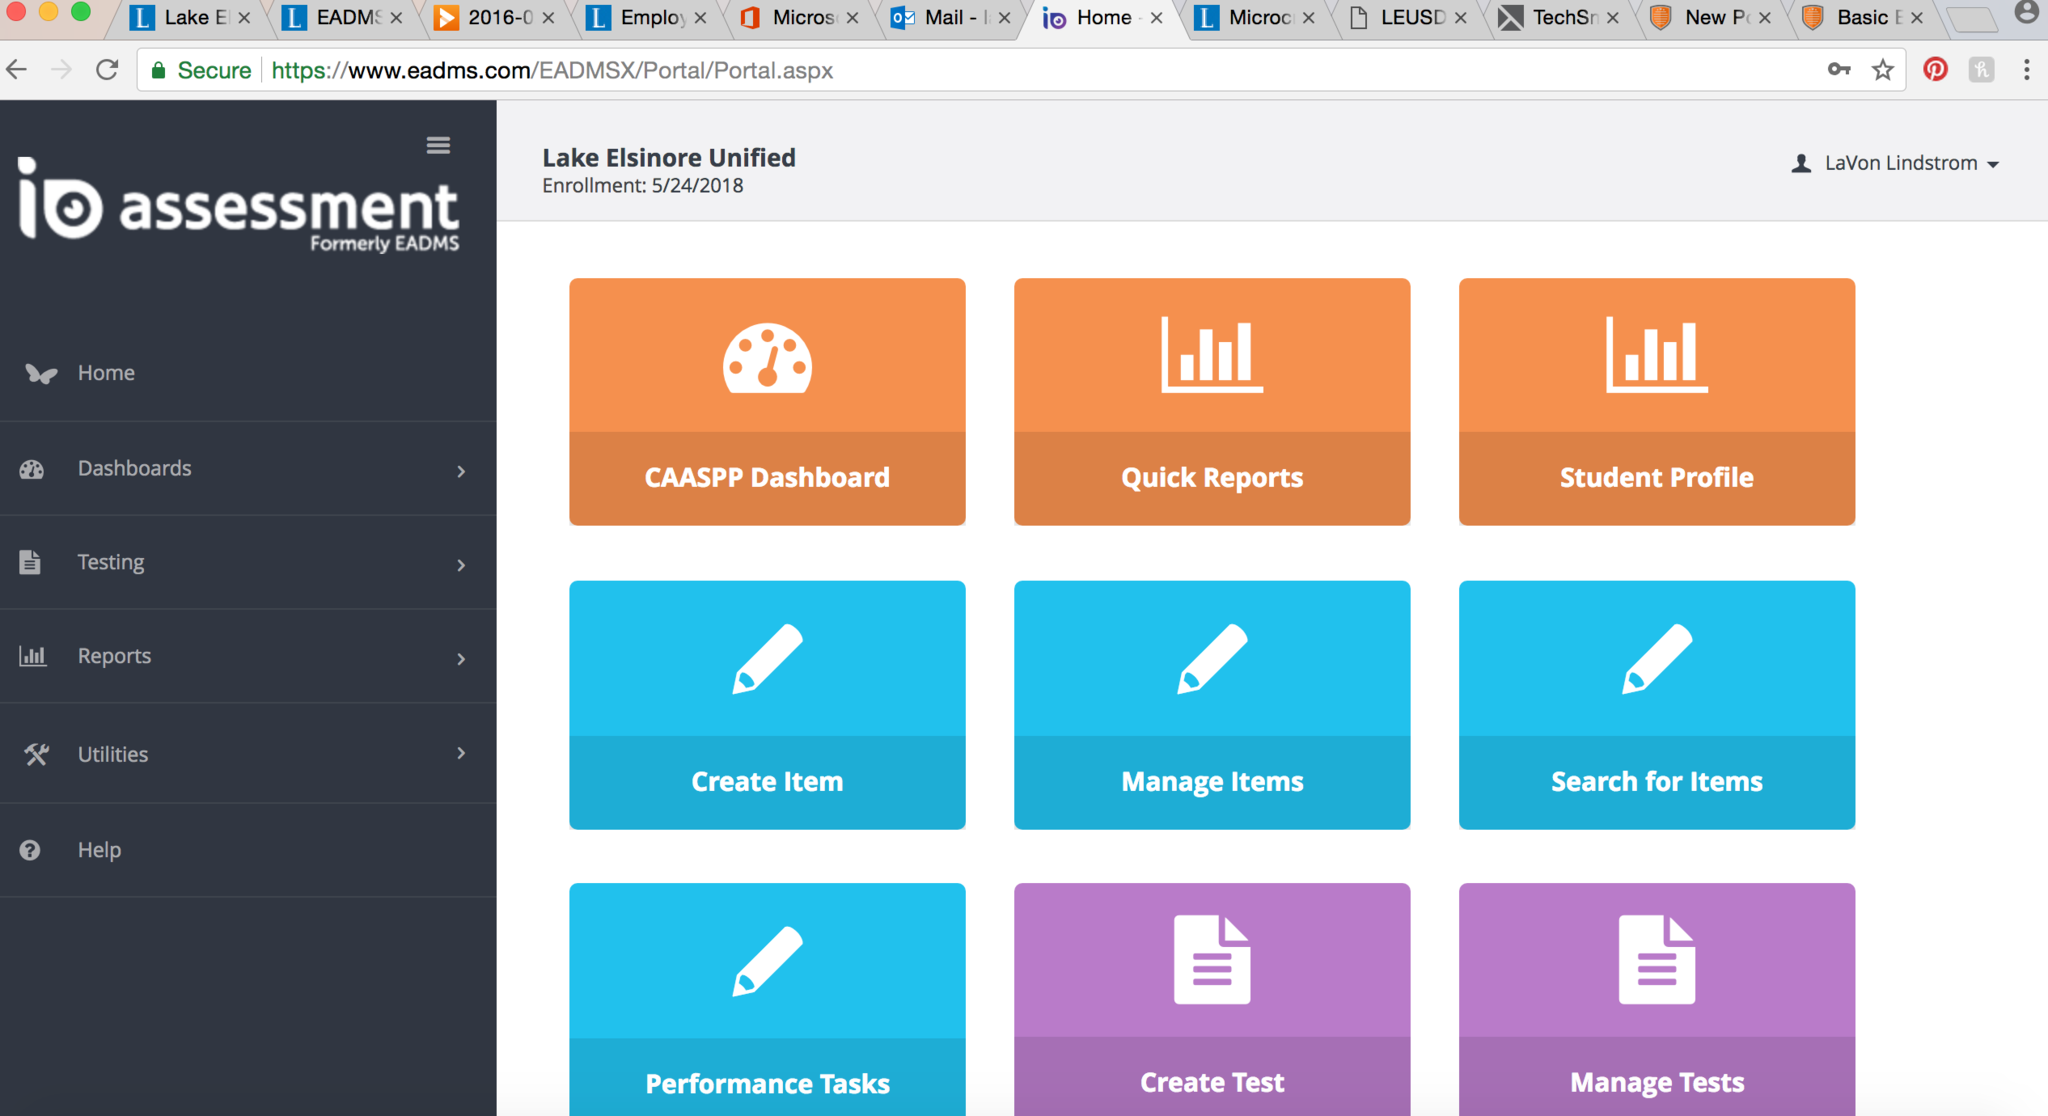Click the Student Profile chart icon
This screenshot has width=2048, height=1116.
click(x=1656, y=355)
